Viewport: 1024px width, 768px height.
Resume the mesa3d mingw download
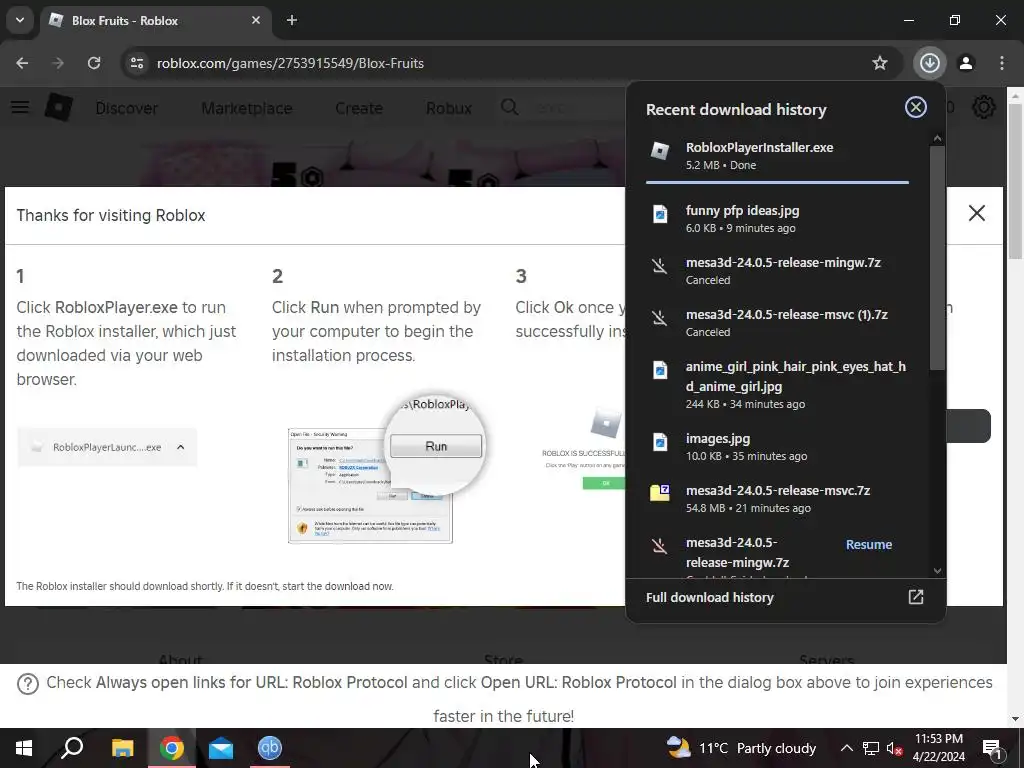click(x=869, y=545)
